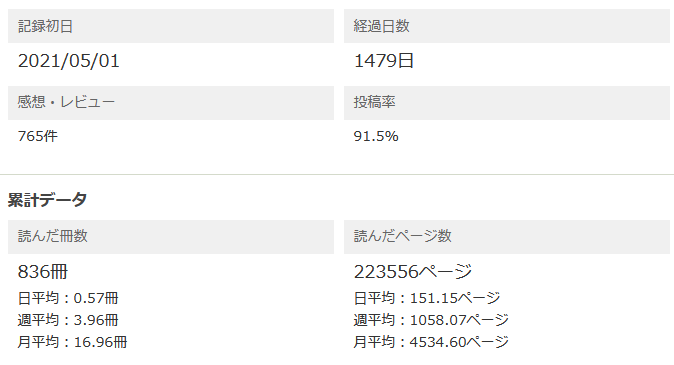Select the 1479日 elapsed days value
674x365 pixels.
pos(383,61)
